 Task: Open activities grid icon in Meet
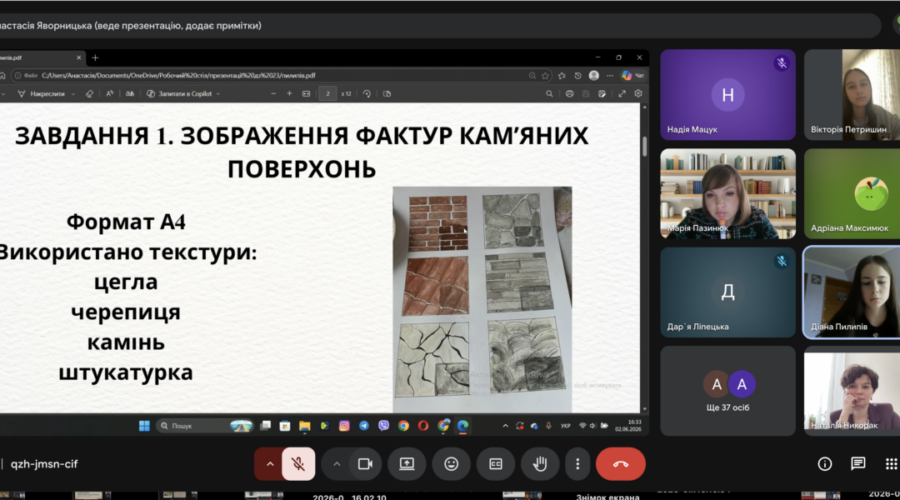tap(891, 464)
